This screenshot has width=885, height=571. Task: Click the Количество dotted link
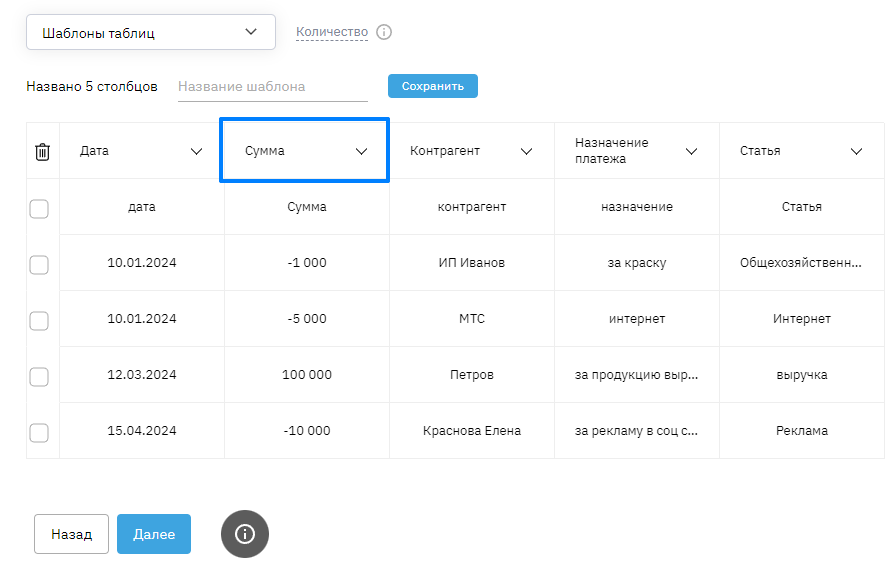(x=332, y=32)
